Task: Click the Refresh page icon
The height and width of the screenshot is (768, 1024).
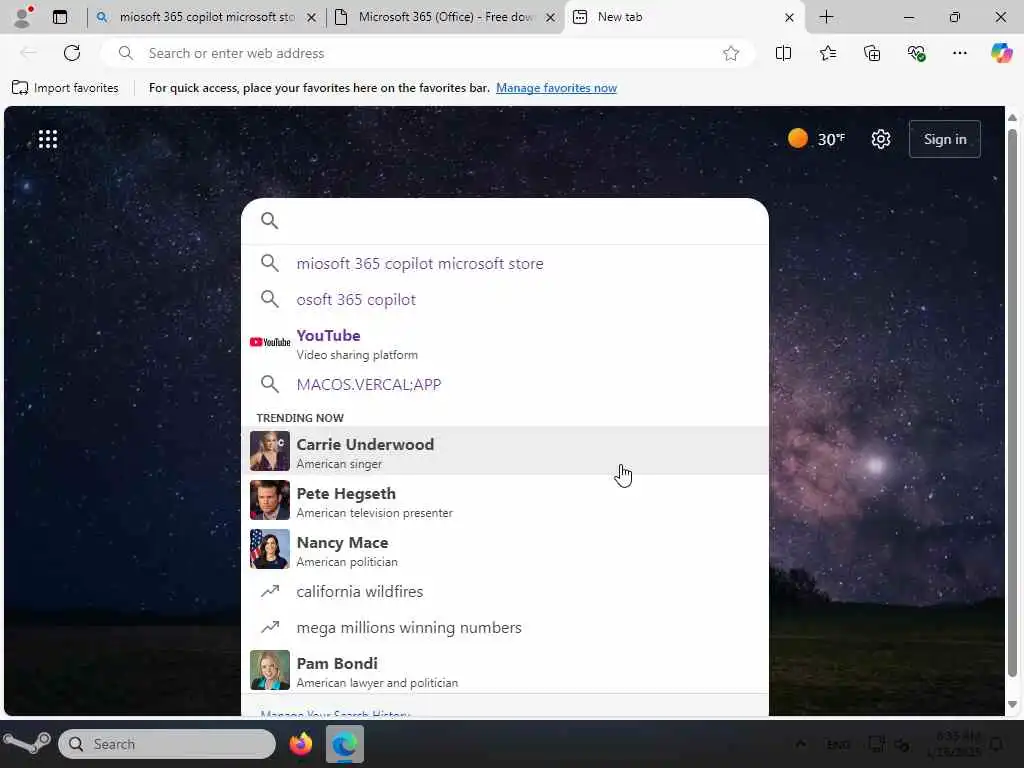Action: coord(72,53)
